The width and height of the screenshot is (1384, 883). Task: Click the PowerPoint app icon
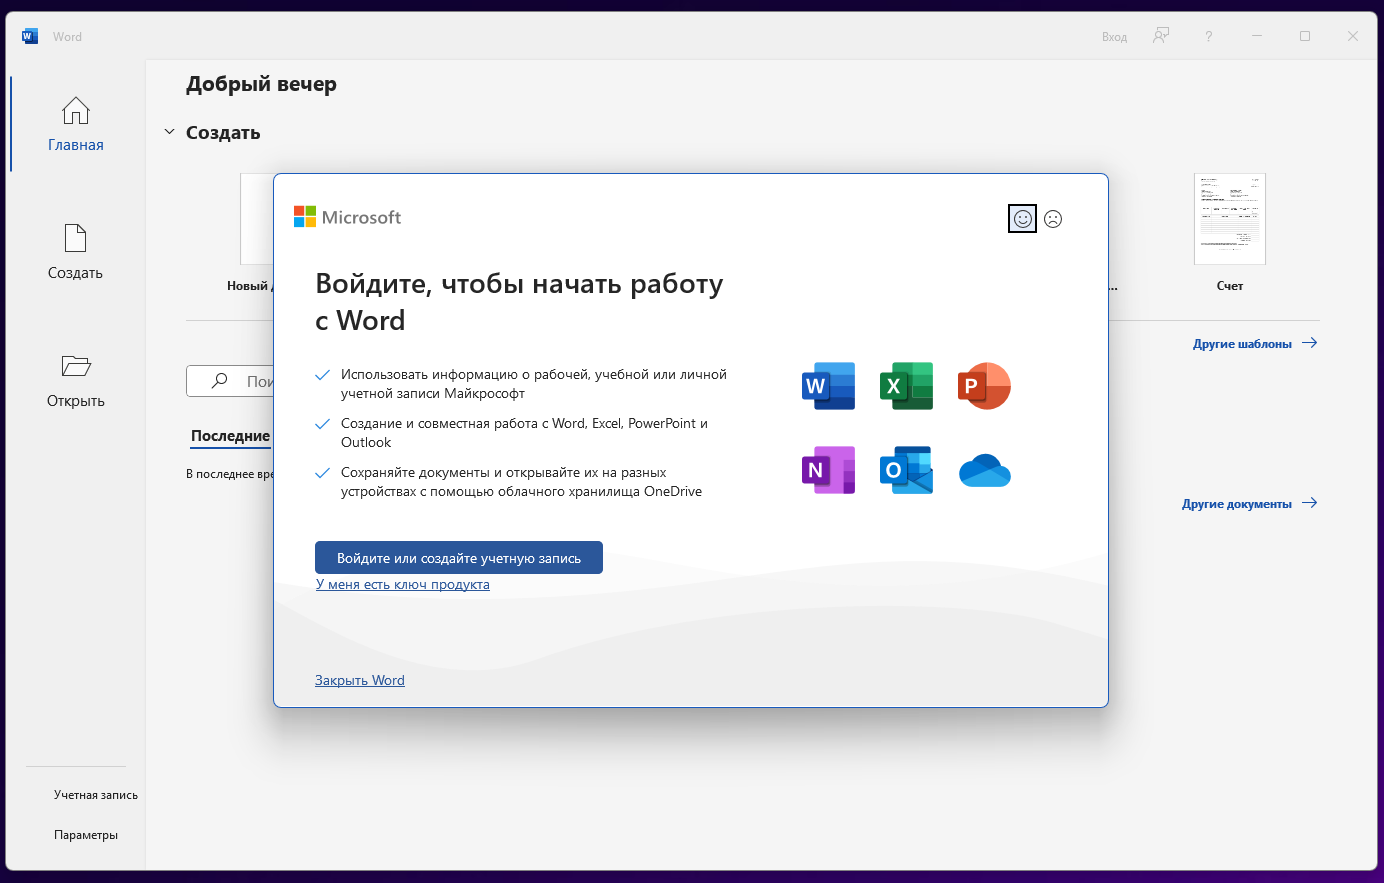tap(984, 386)
